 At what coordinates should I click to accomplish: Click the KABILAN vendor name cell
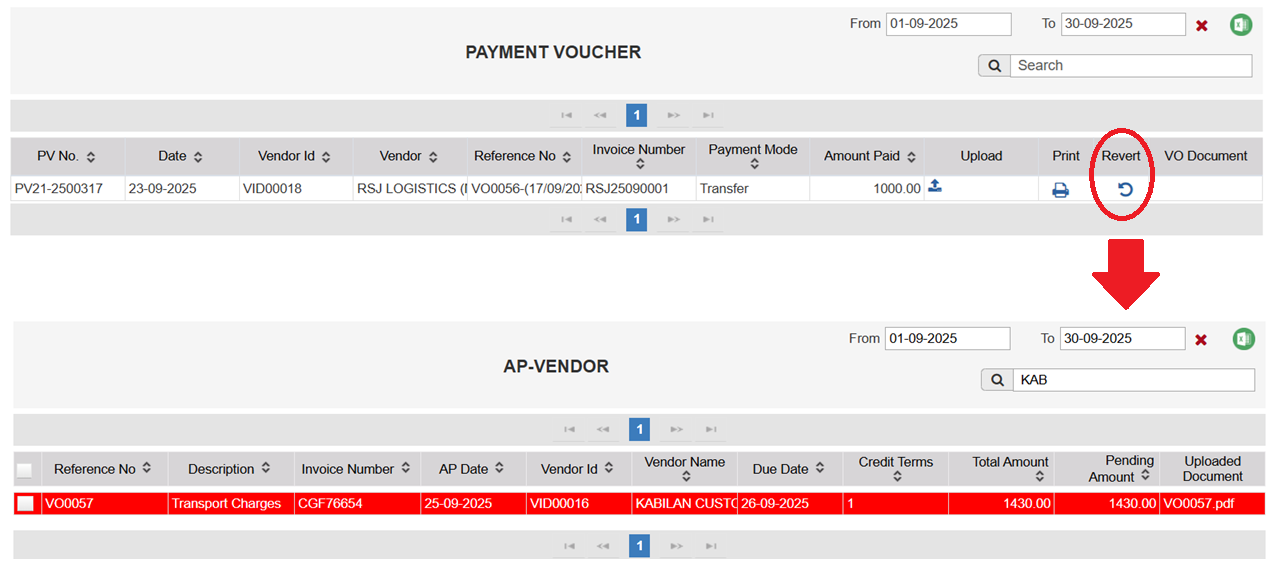click(x=686, y=504)
